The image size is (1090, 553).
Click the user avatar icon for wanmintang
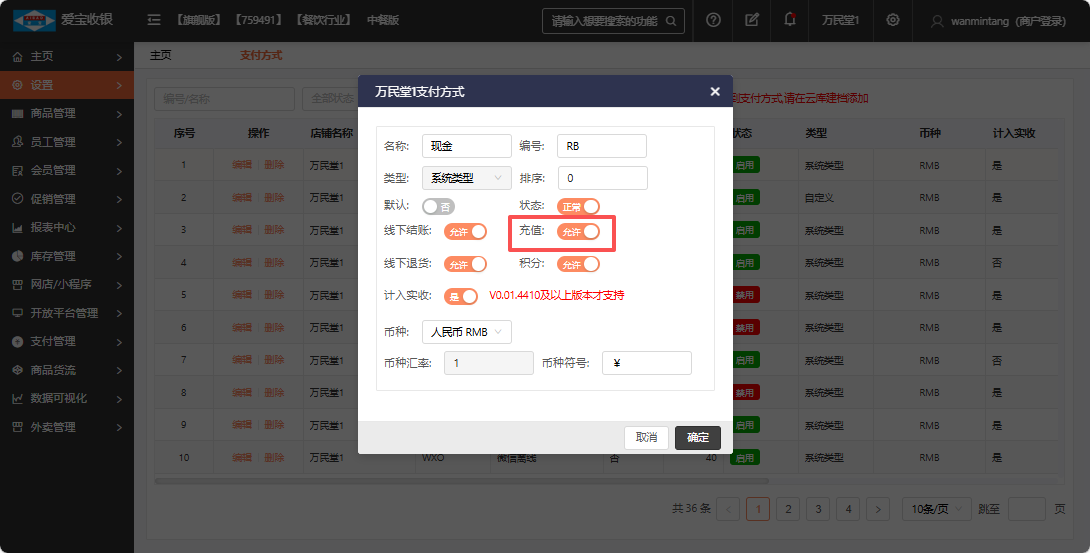937,20
